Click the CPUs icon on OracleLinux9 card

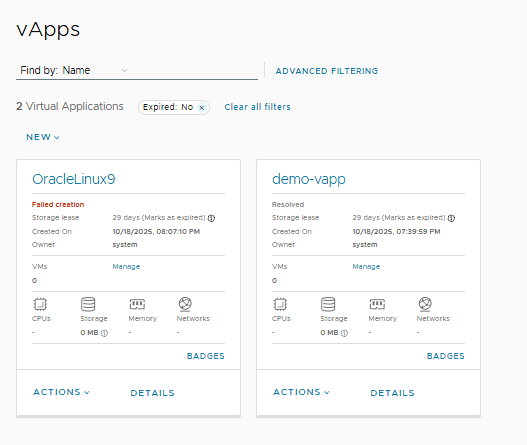pos(40,304)
